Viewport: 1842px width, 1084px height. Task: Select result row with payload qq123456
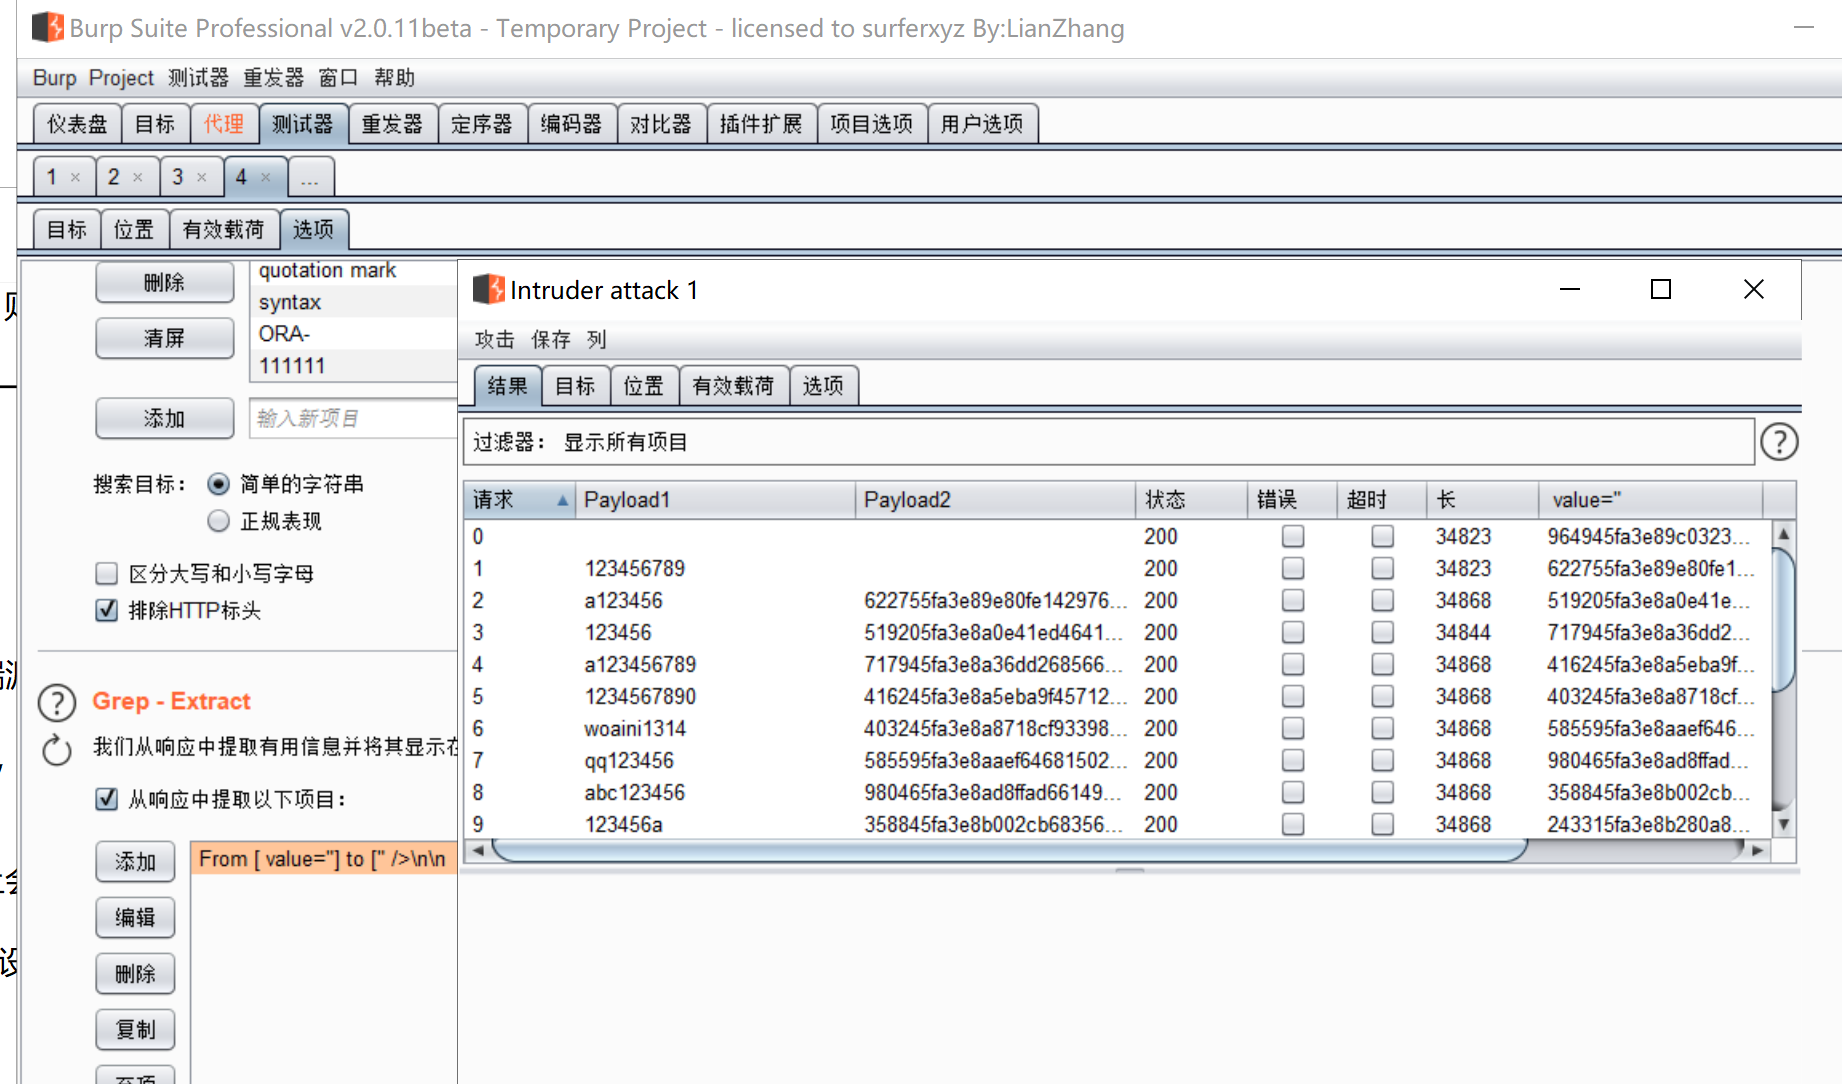(1117, 761)
